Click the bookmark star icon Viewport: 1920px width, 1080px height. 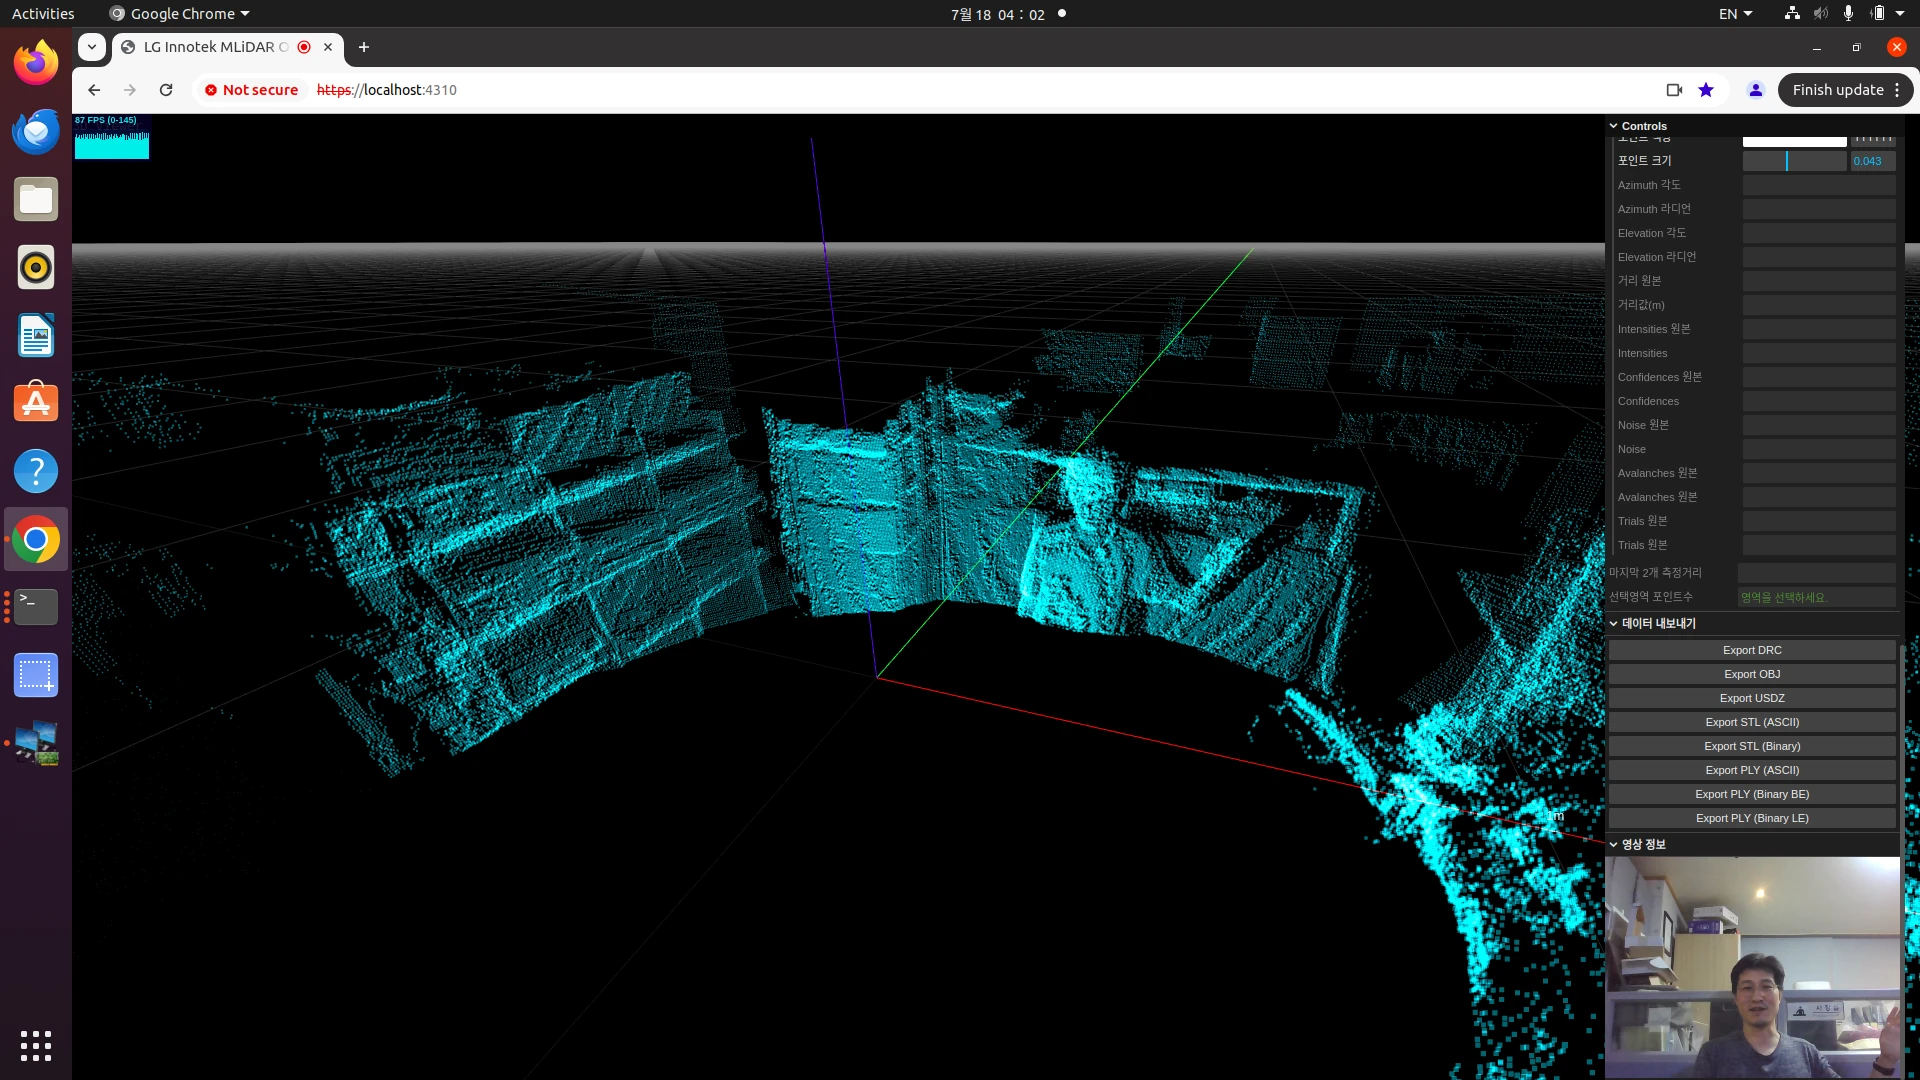(x=1706, y=90)
